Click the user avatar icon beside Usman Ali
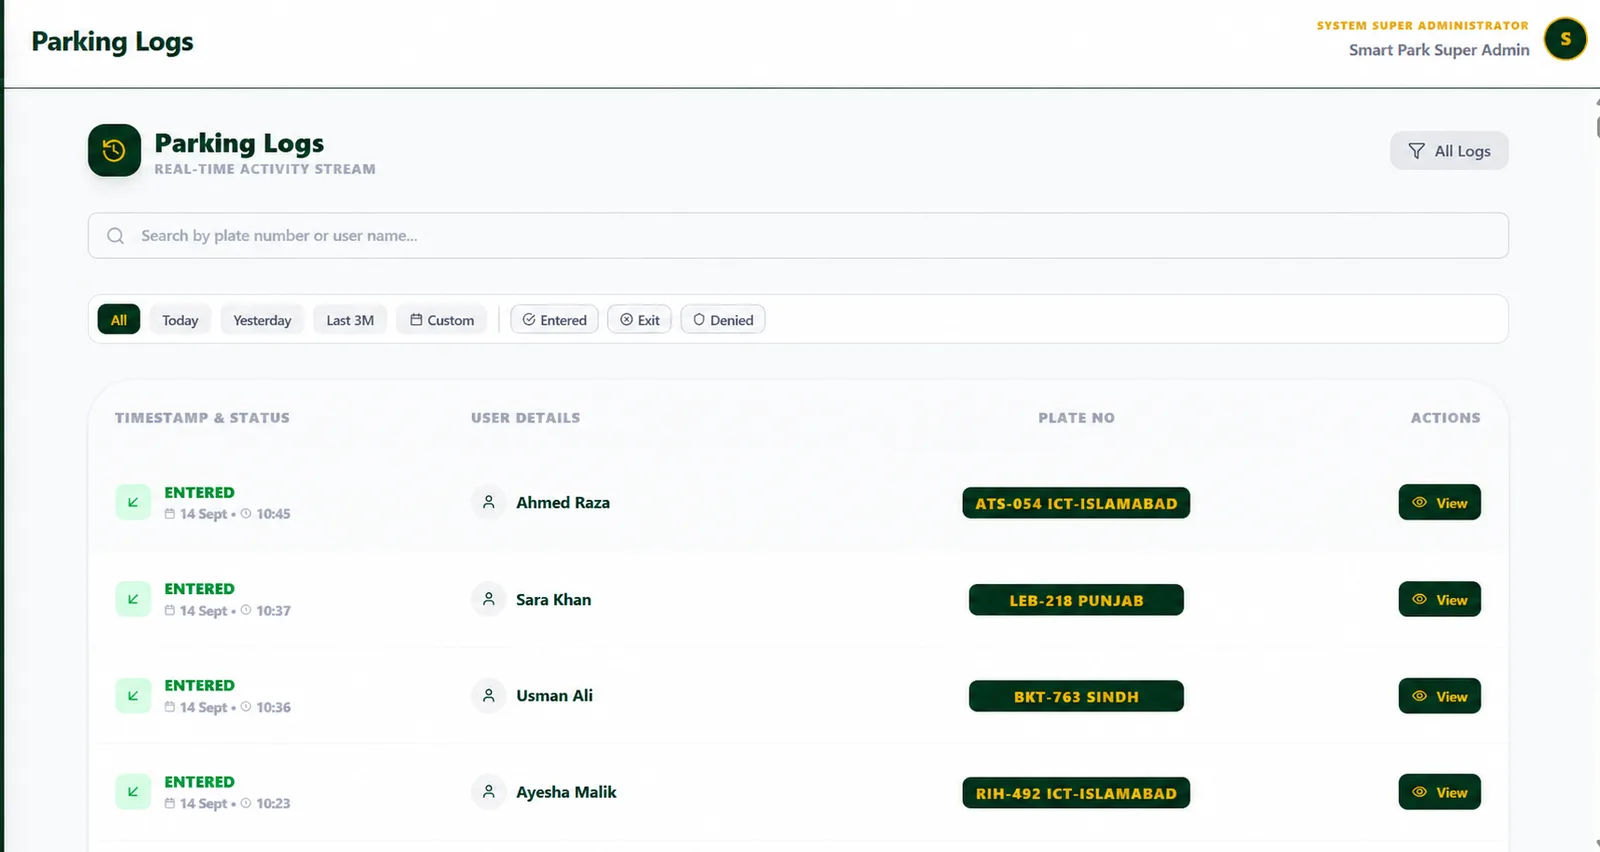Image resolution: width=1600 pixels, height=852 pixels. pyautogui.click(x=489, y=695)
